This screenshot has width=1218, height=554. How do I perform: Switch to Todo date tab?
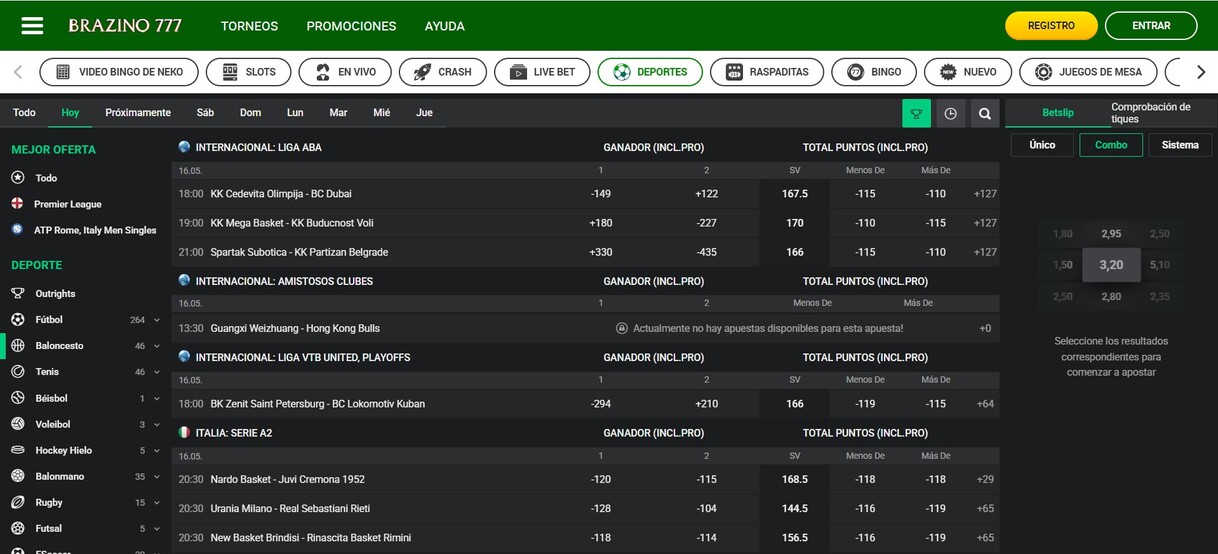[x=24, y=113]
